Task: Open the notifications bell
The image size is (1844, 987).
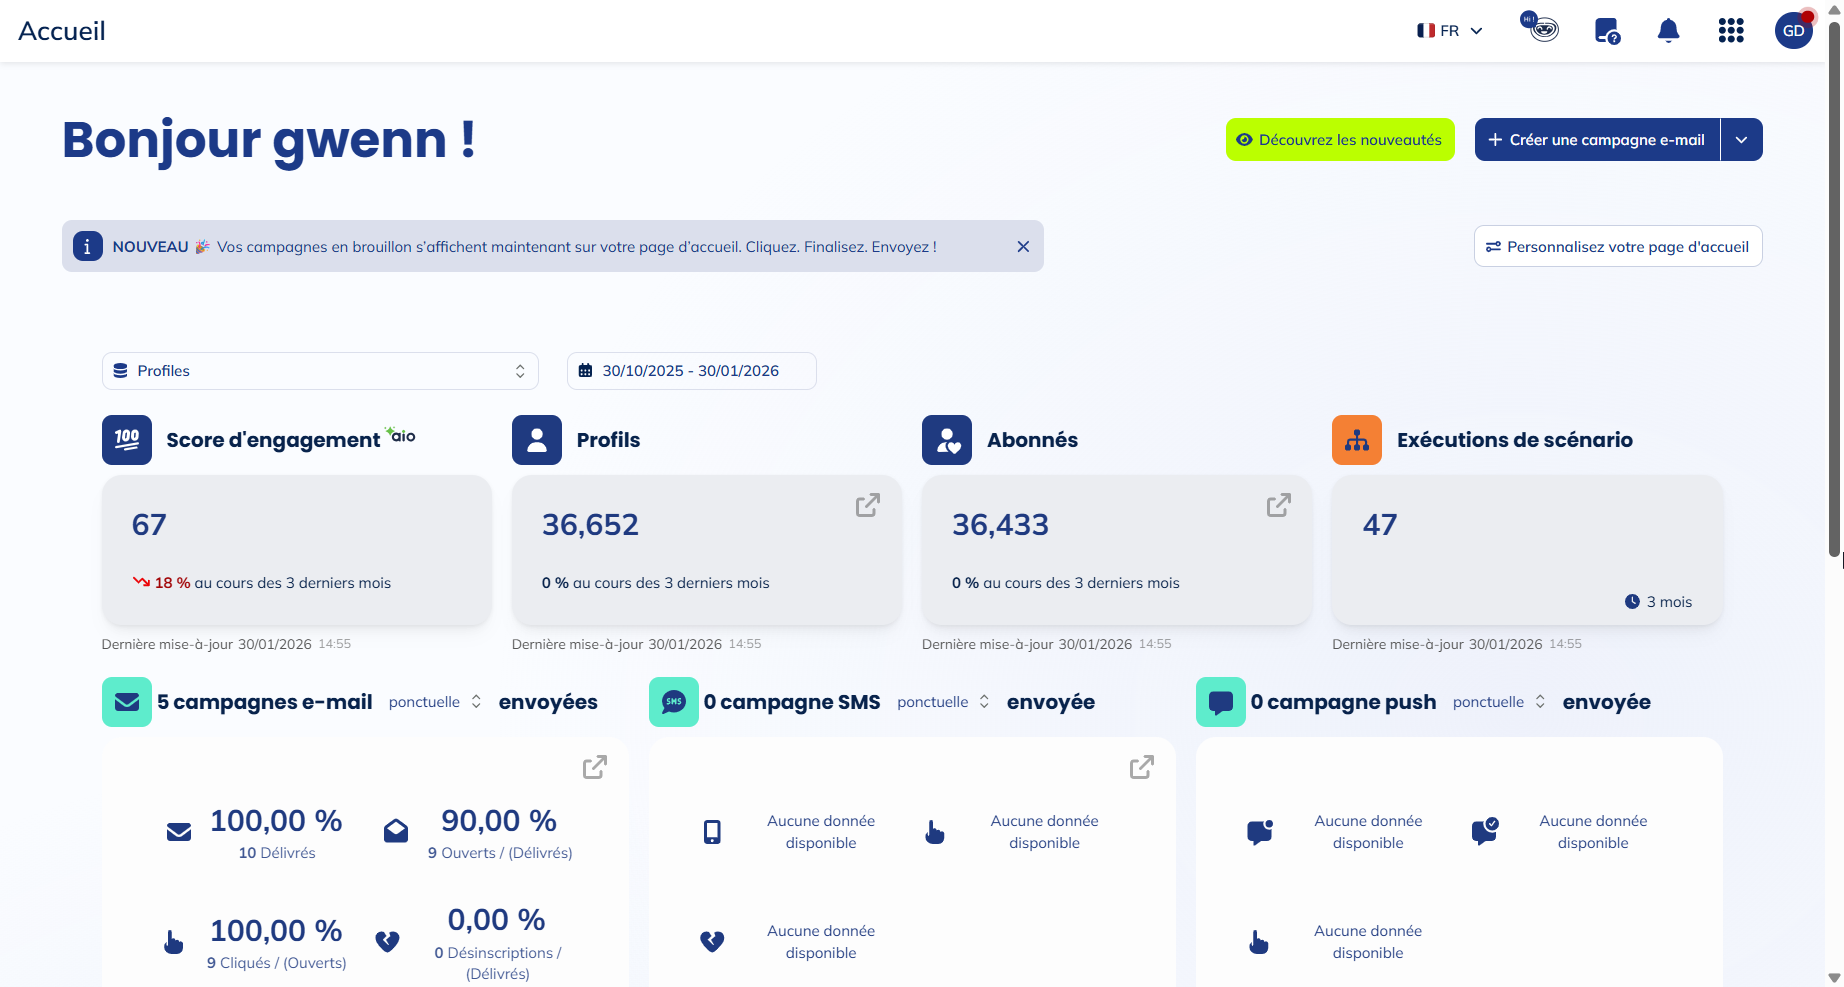Action: tap(1668, 31)
